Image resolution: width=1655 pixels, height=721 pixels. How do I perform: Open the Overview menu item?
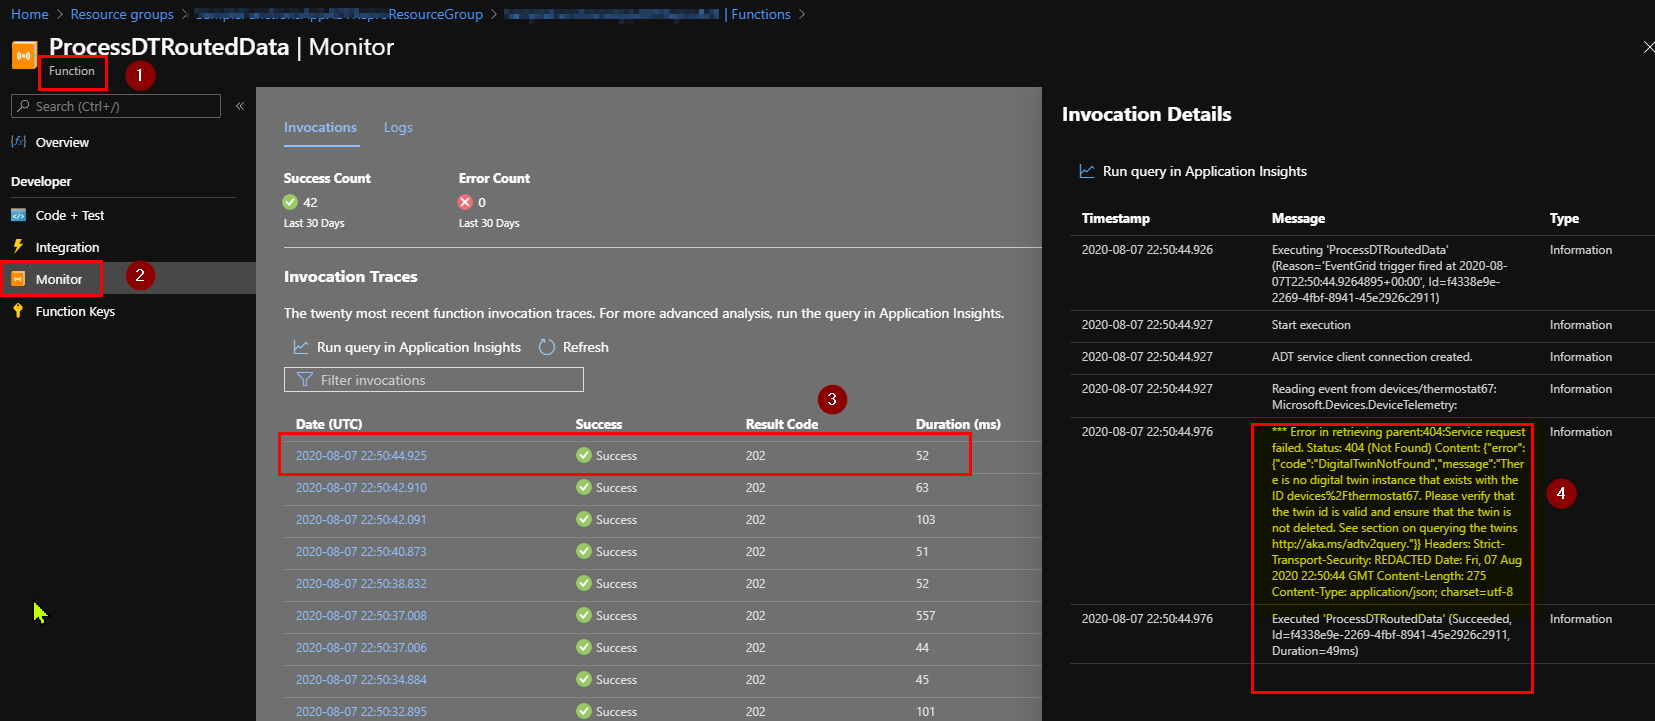62,142
